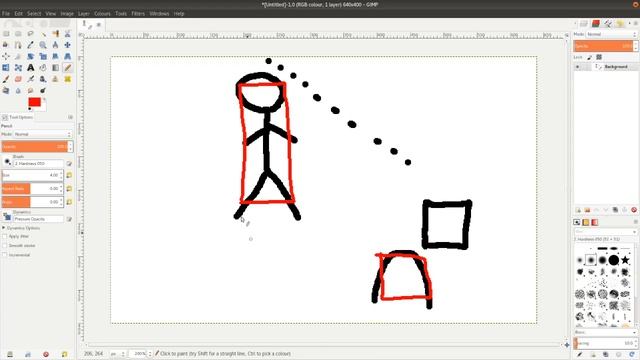Image resolution: width=640 pixels, height=360 pixels.
Task: Select the Free Select lasso tool
Action: [31, 34]
